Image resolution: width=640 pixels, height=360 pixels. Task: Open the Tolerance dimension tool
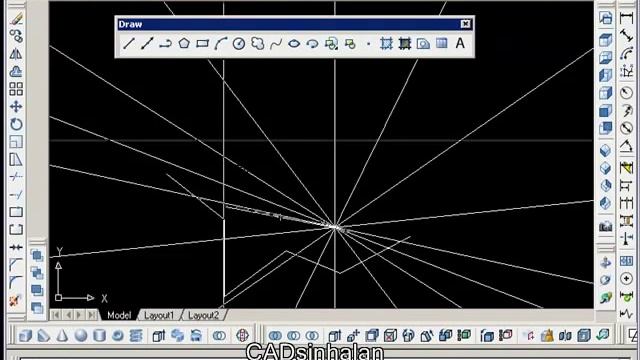(x=626, y=260)
